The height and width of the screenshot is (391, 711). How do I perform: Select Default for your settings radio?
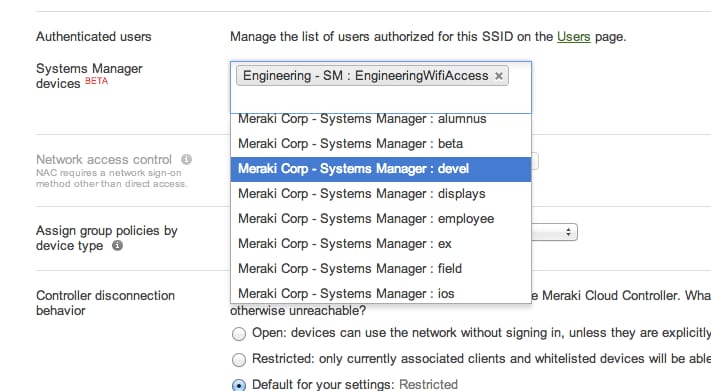pyautogui.click(x=239, y=385)
